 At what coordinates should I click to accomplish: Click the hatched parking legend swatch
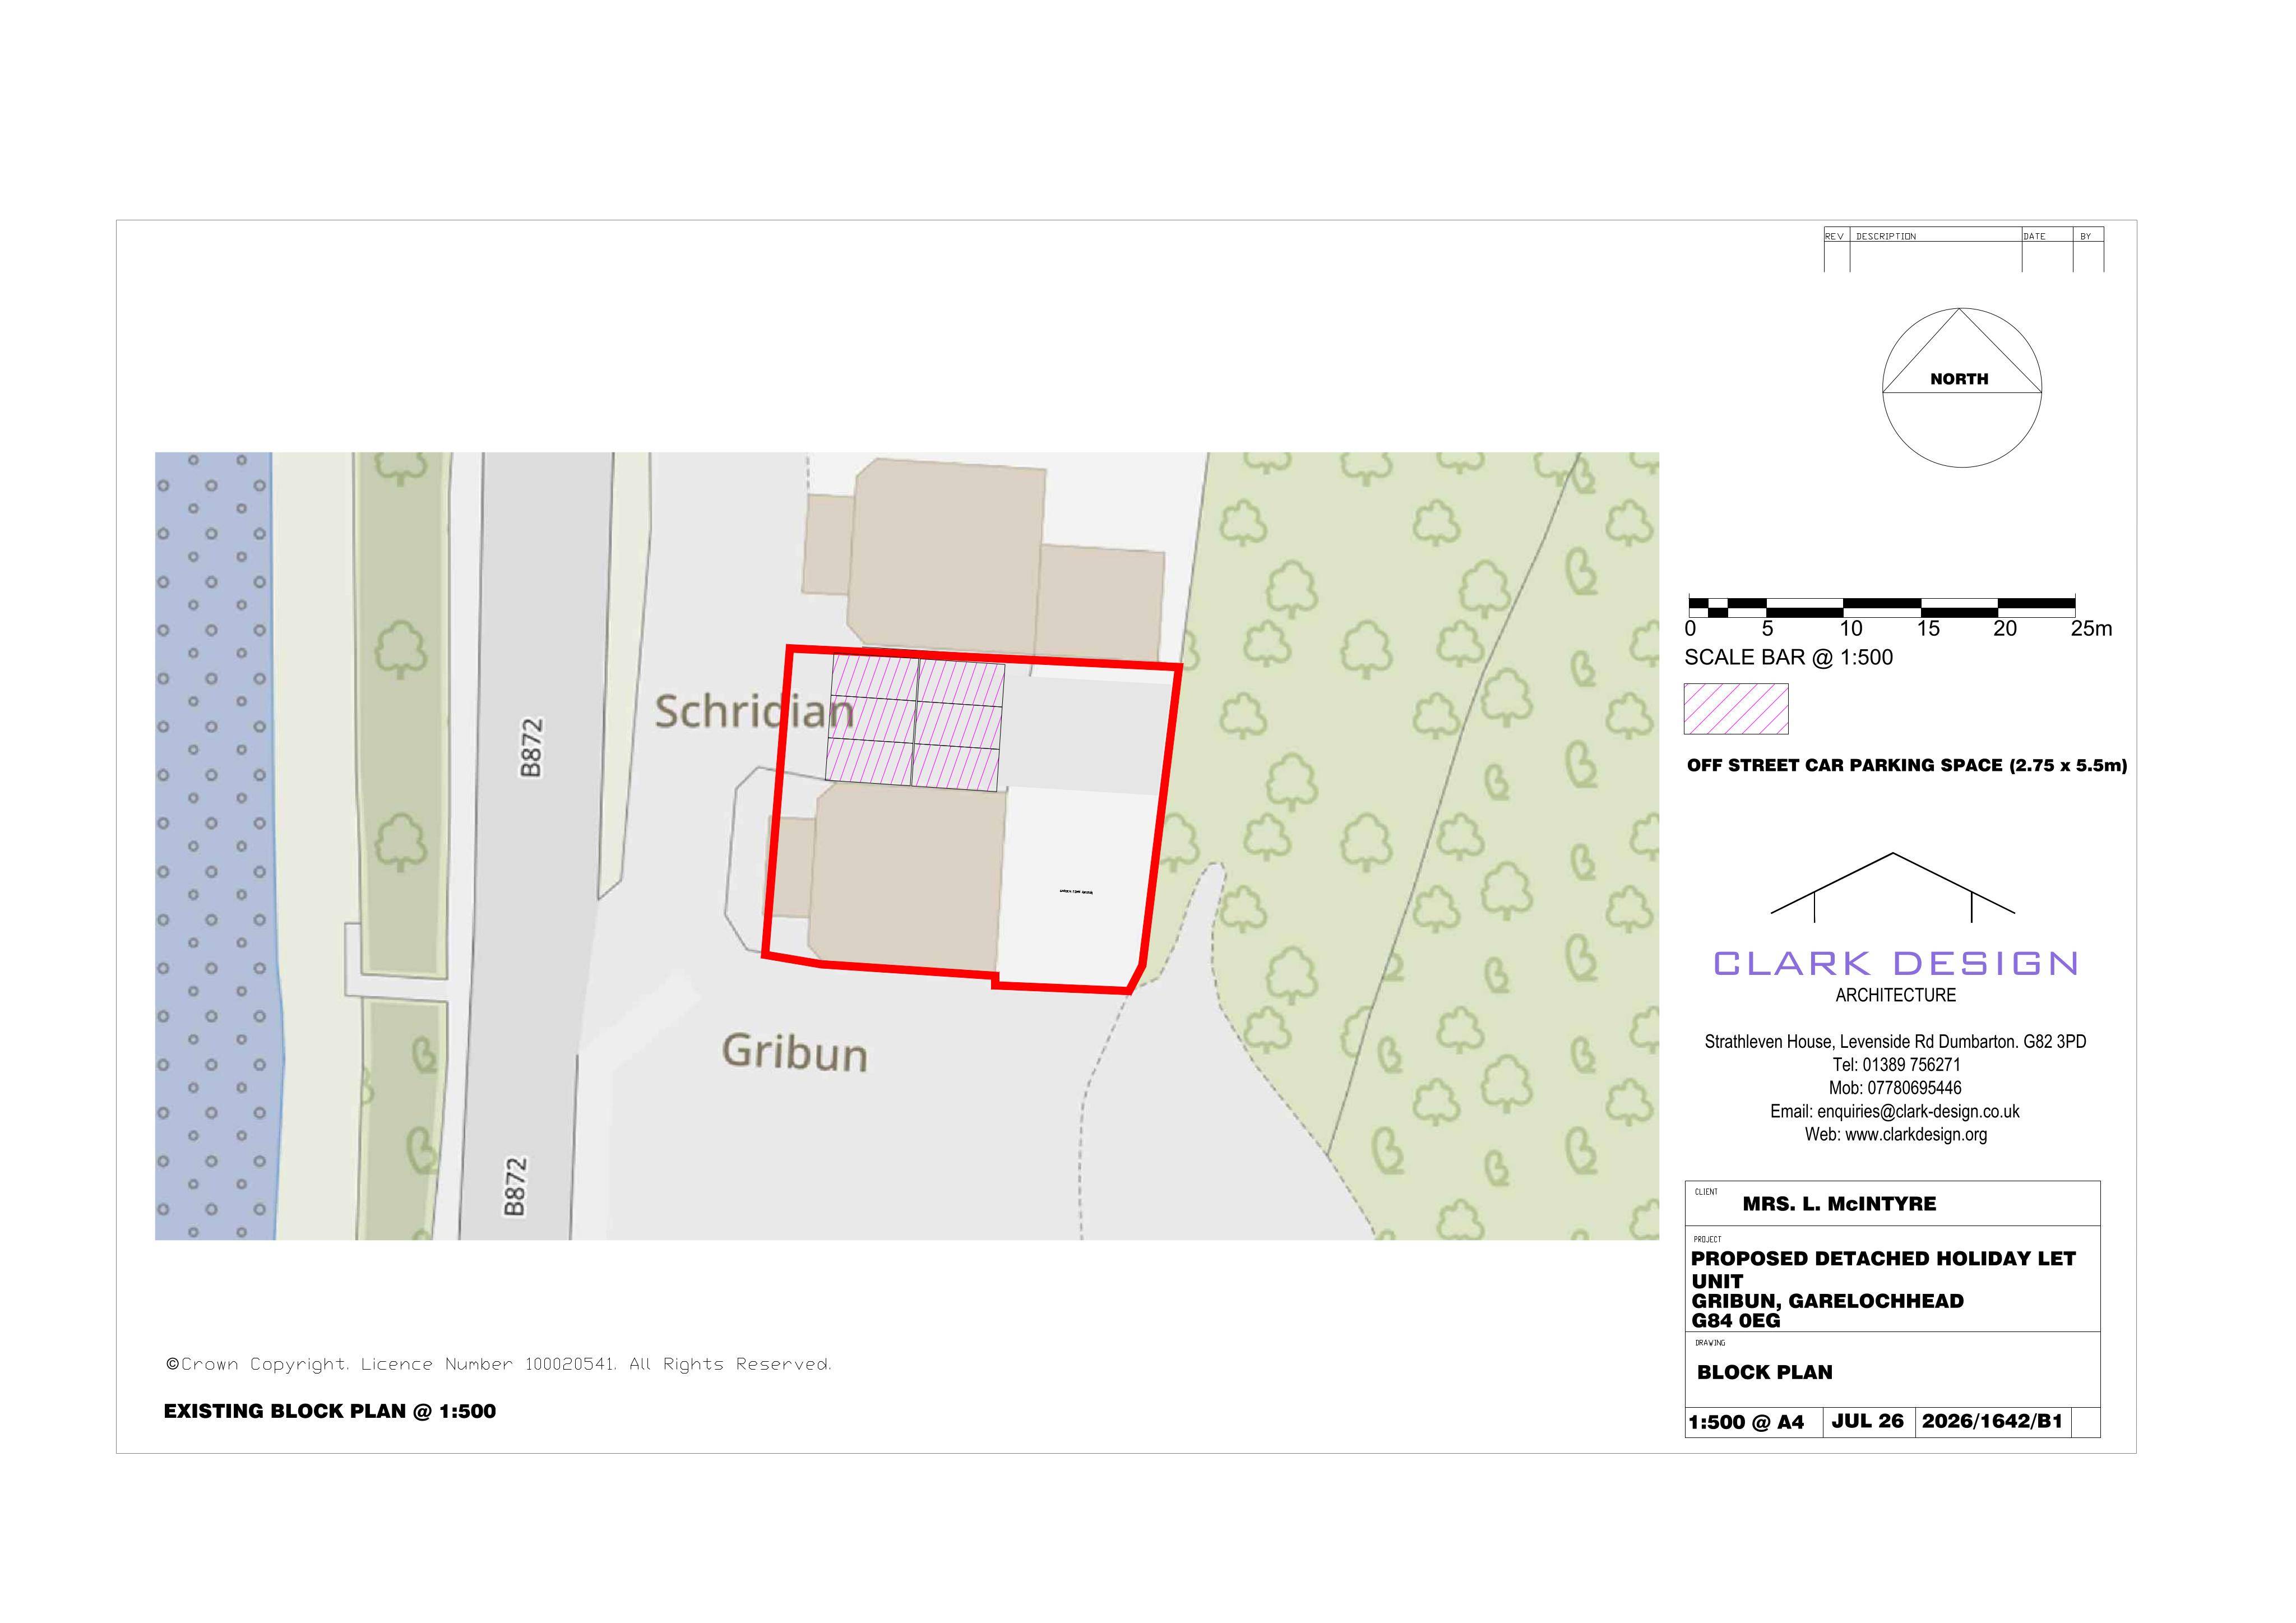coord(1736,709)
